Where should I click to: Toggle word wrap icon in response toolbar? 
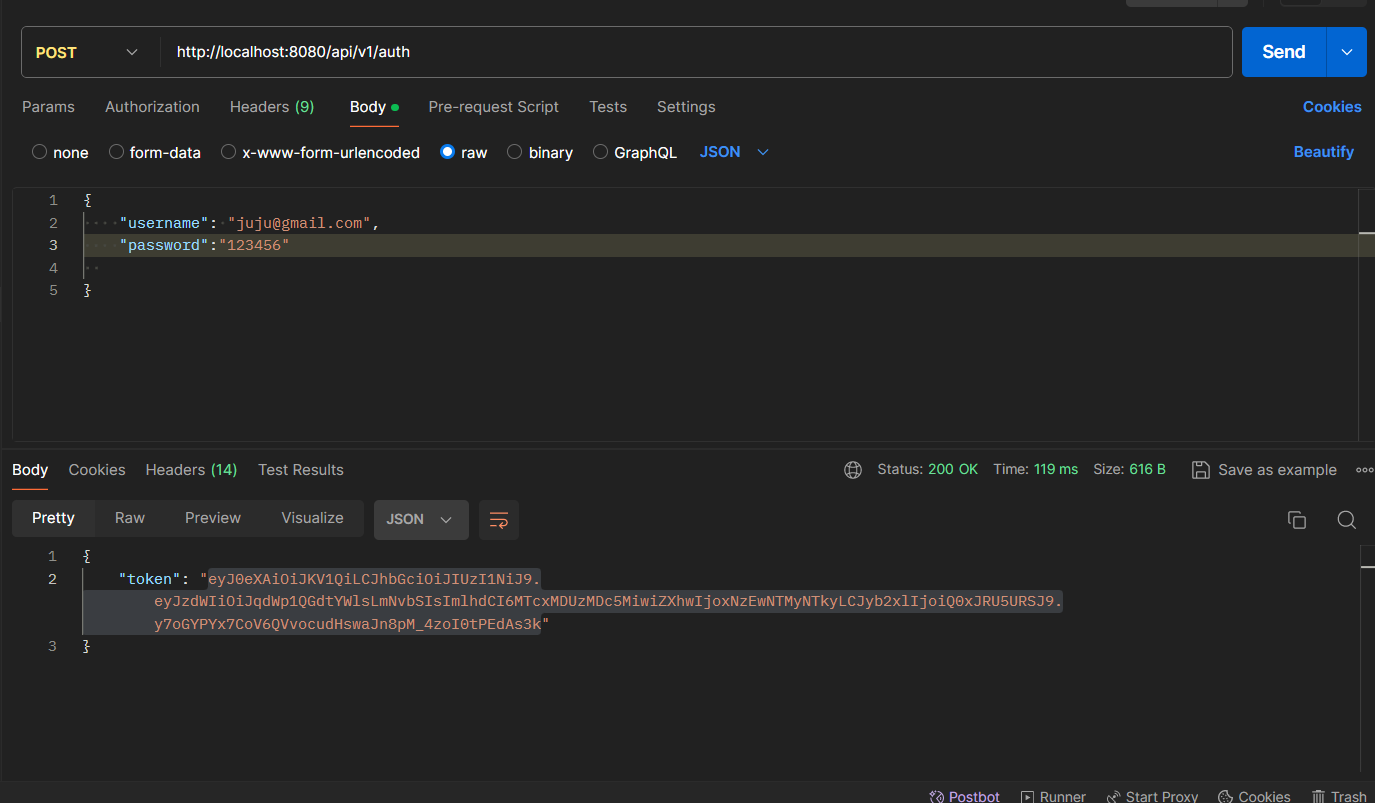499,520
